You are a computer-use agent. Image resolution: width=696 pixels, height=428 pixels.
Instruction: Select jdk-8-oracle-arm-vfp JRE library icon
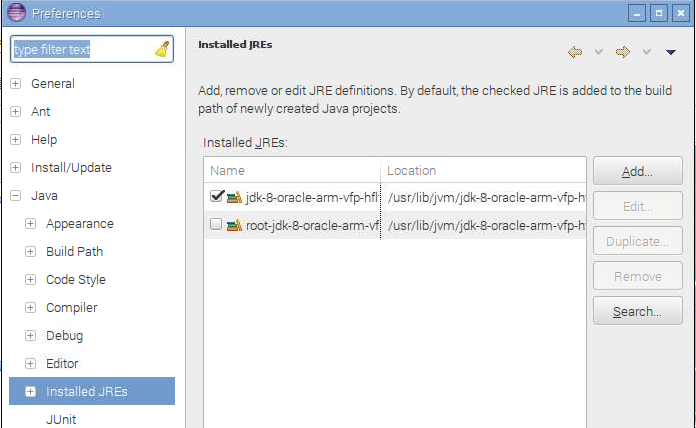point(234,197)
